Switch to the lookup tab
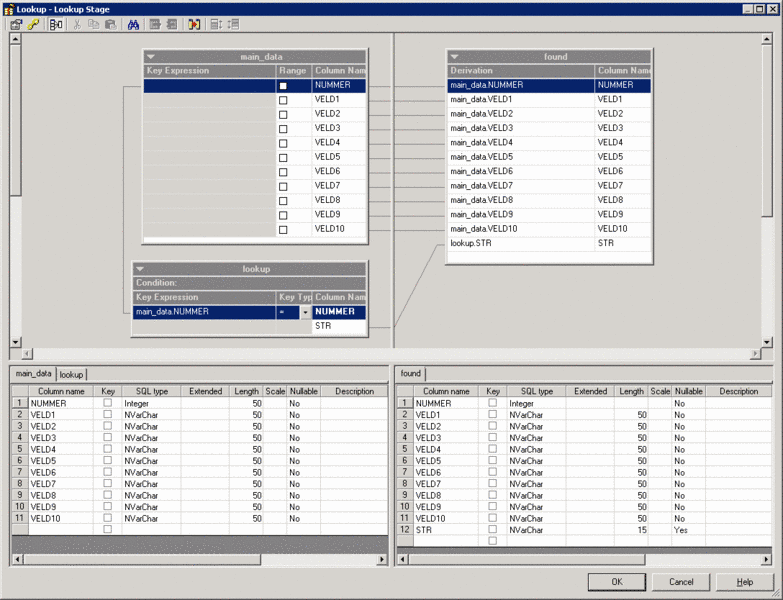783x600 pixels. (71, 374)
